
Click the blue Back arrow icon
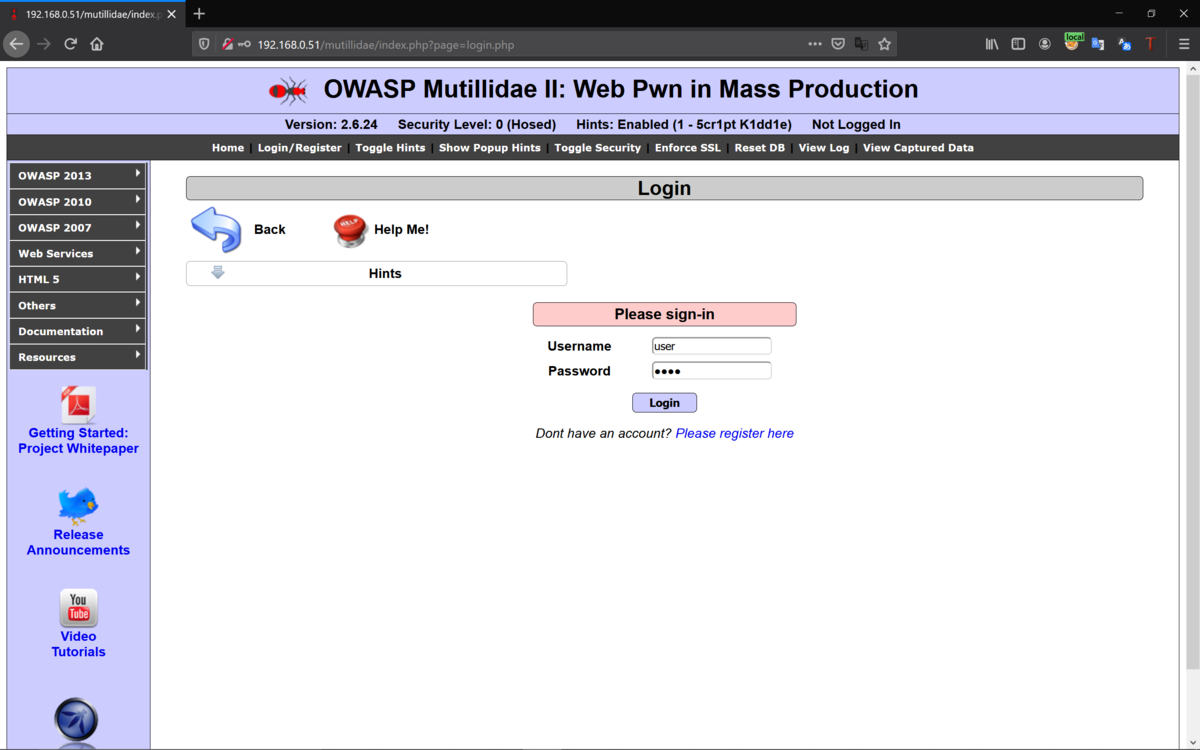(216, 229)
